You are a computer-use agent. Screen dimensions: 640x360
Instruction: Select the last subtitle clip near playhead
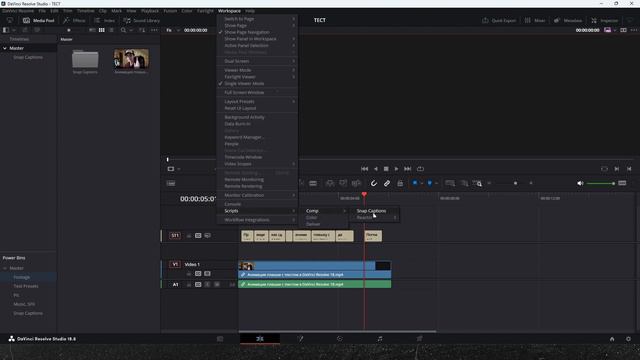pyautogui.click(x=373, y=236)
